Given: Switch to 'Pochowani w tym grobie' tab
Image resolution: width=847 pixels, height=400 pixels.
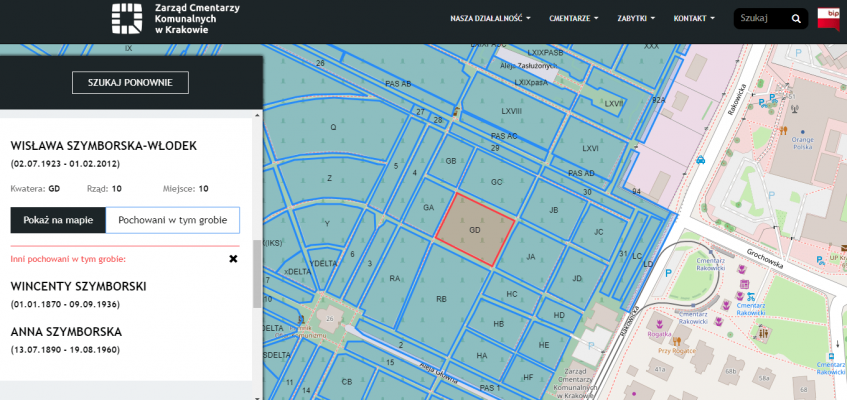Looking at the screenshot, I should tap(173, 220).
